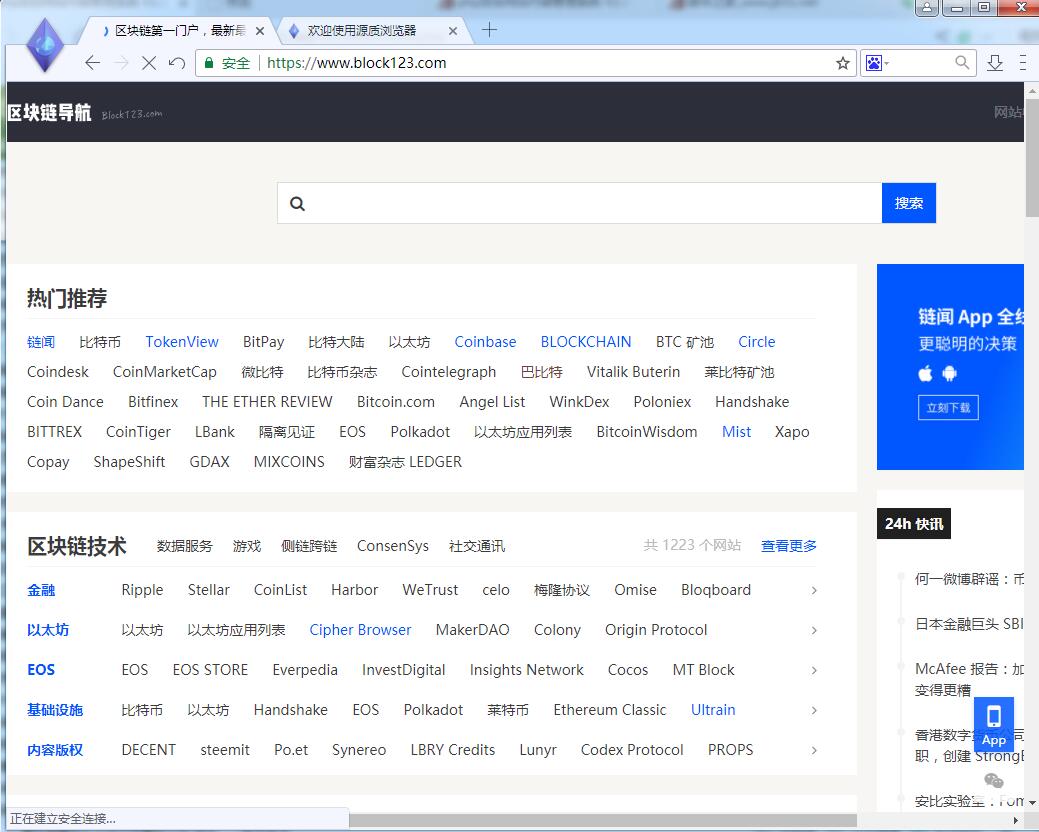Open the Coinbase link
This screenshot has height=832, width=1039.
point(485,342)
